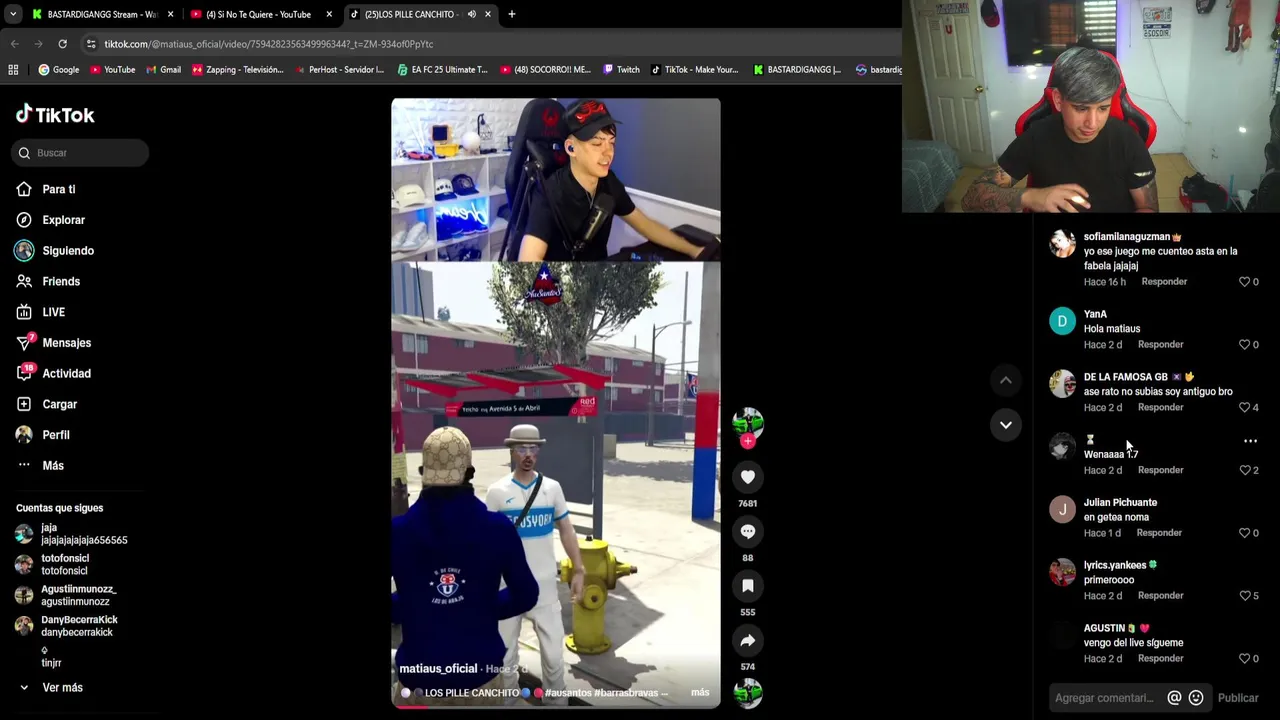
Task: Open matiaus_oficial creator profile link
Action: (438, 669)
